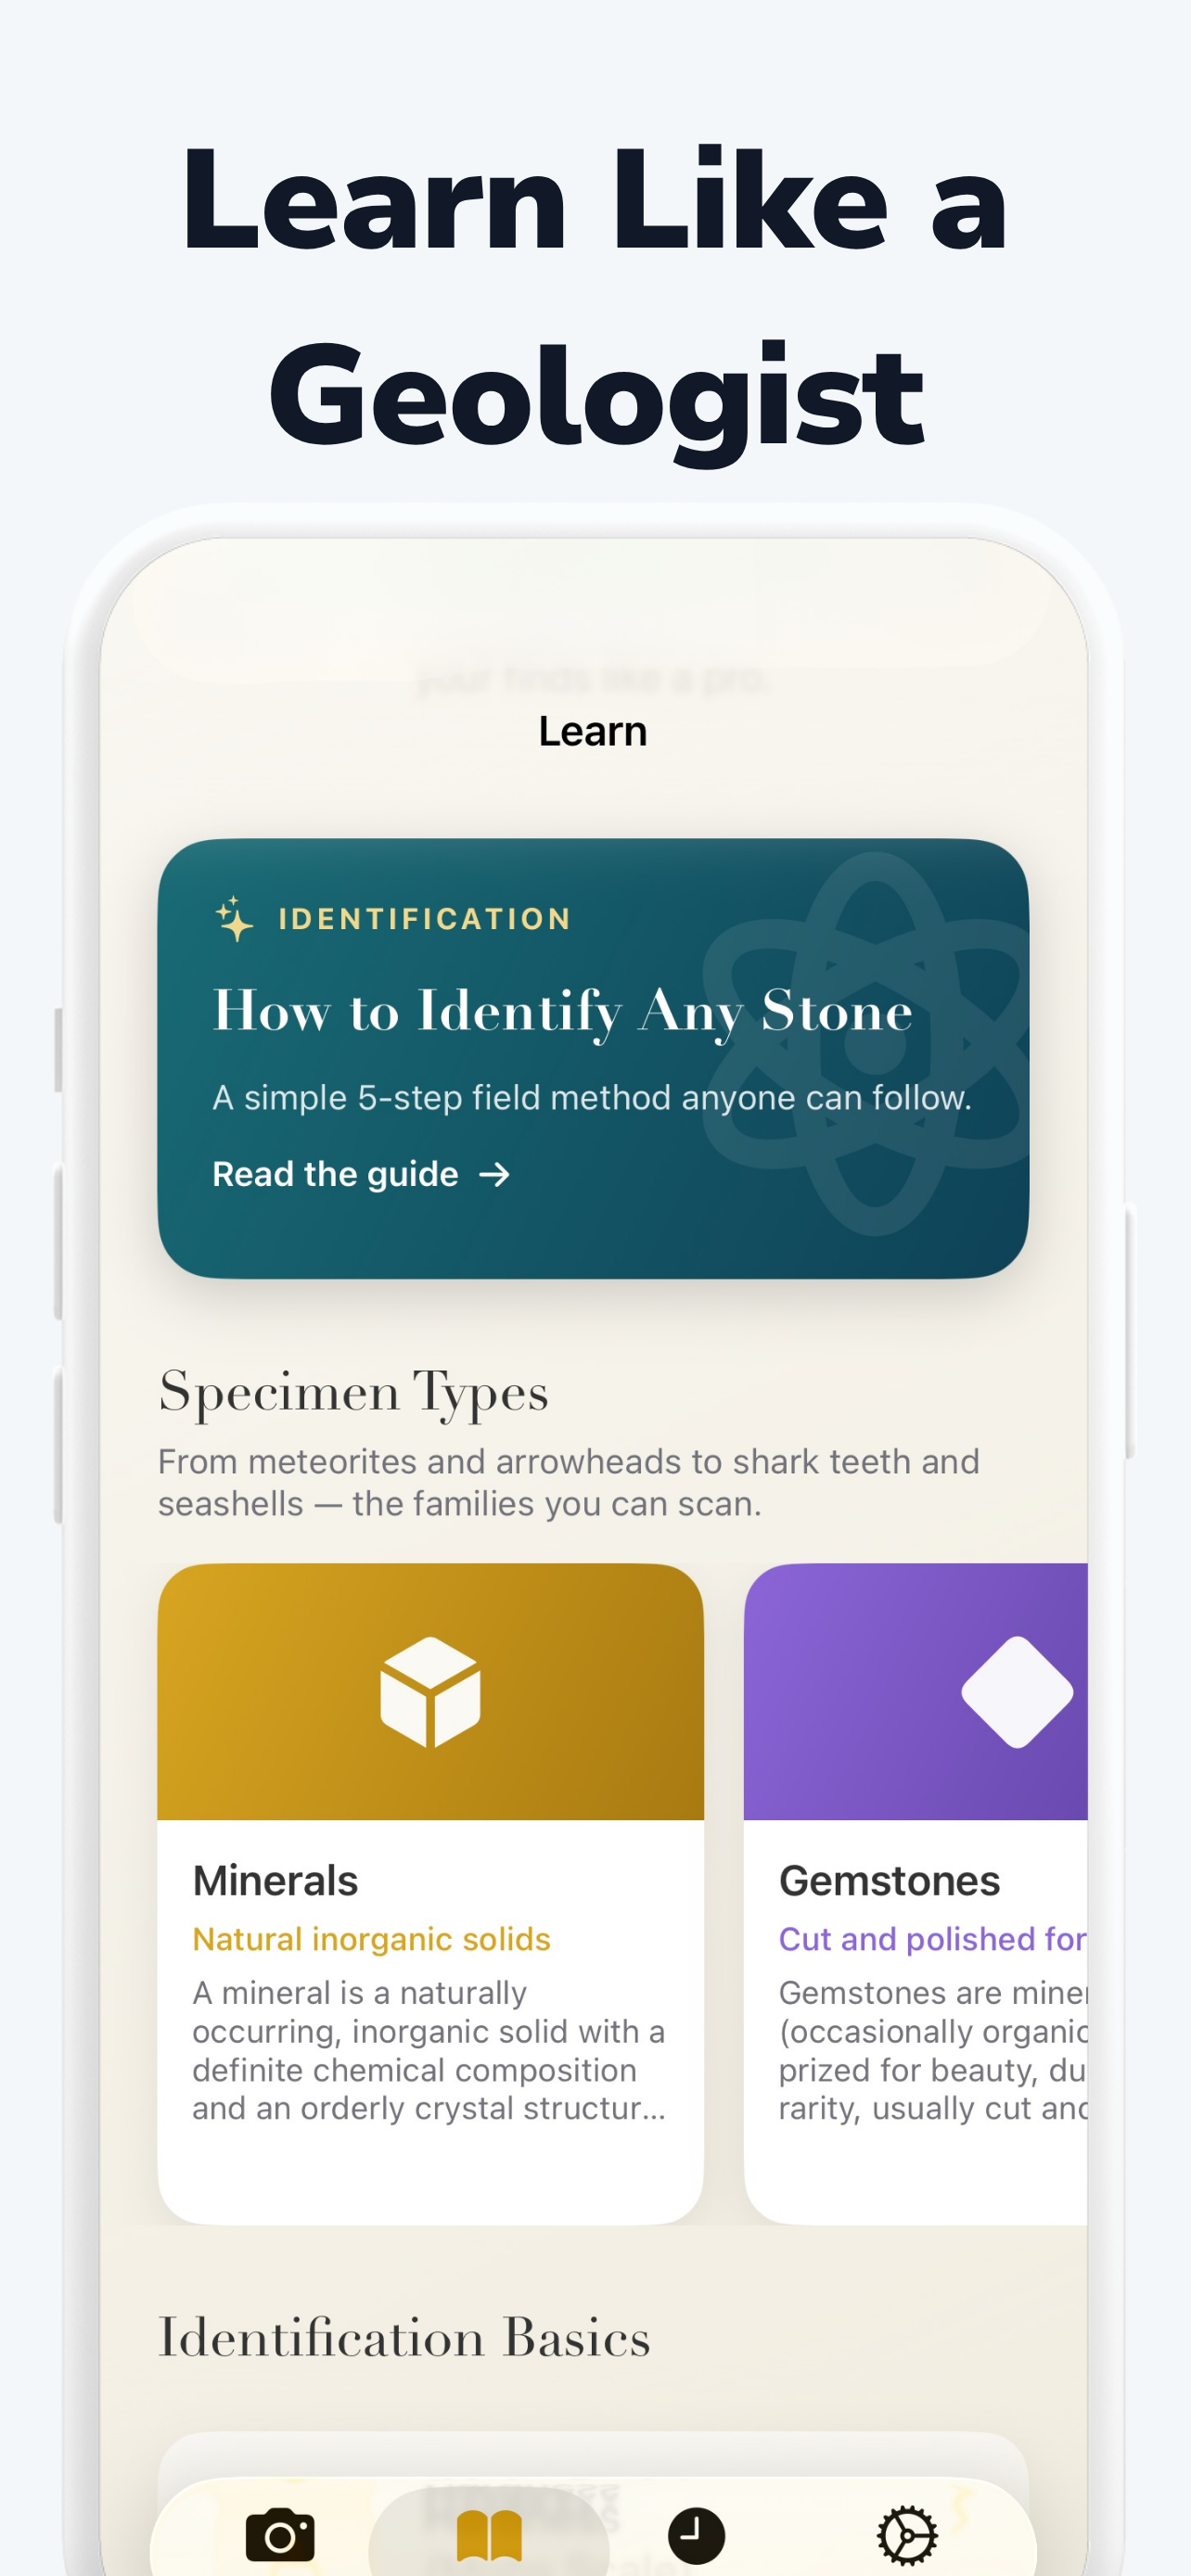The height and width of the screenshot is (2576, 1191).
Task: Open the How to Identify Any Stone card
Action: 593,1058
